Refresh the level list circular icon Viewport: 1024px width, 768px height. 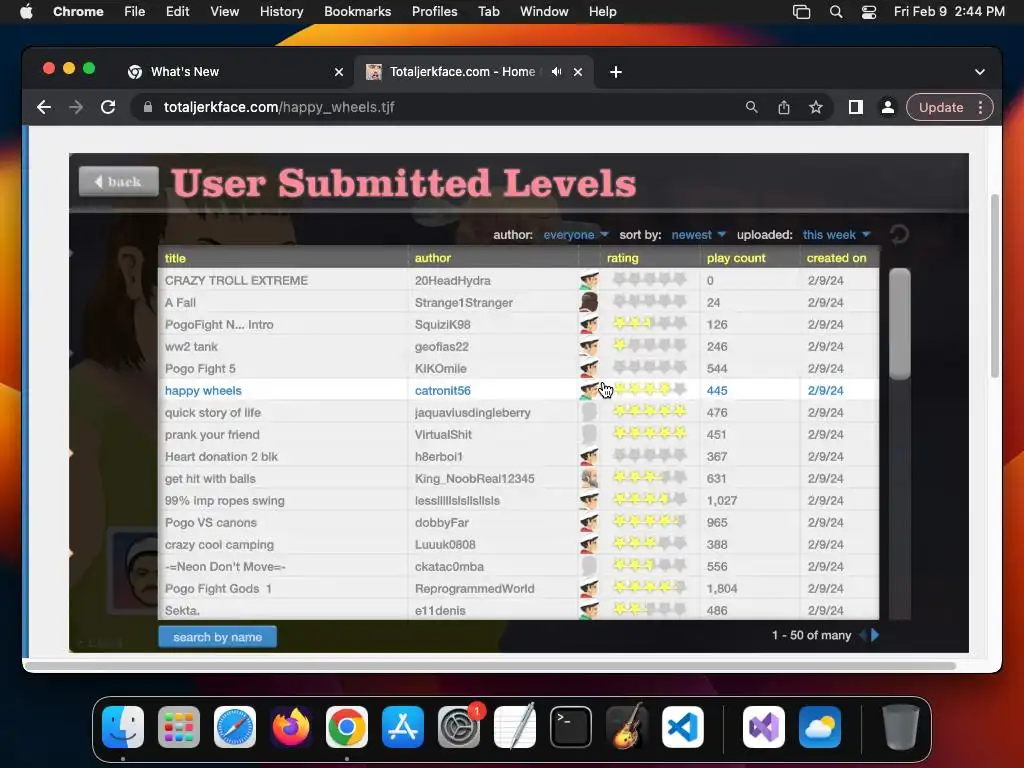pos(899,234)
